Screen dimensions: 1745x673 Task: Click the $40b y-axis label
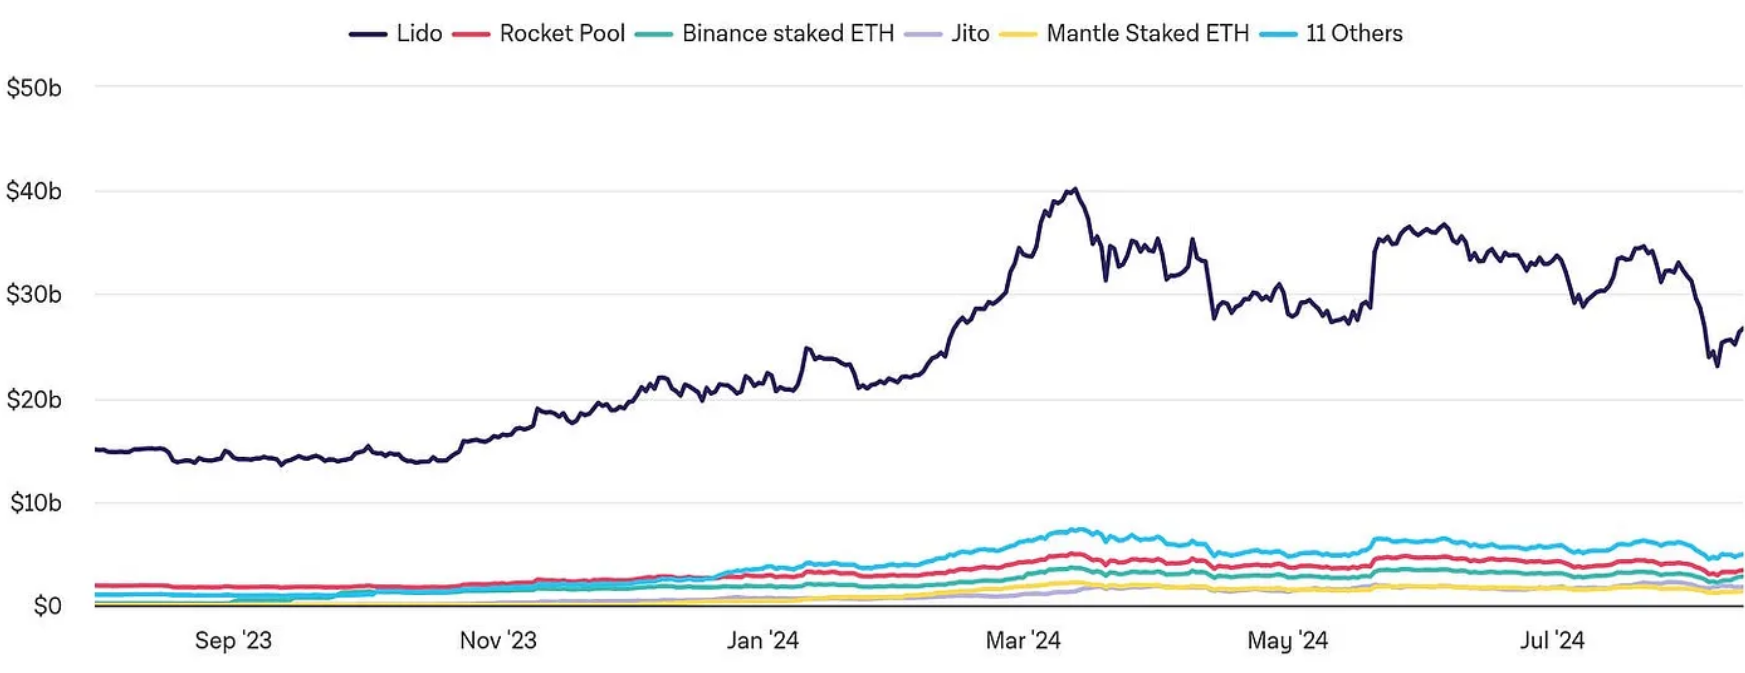(34, 191)
